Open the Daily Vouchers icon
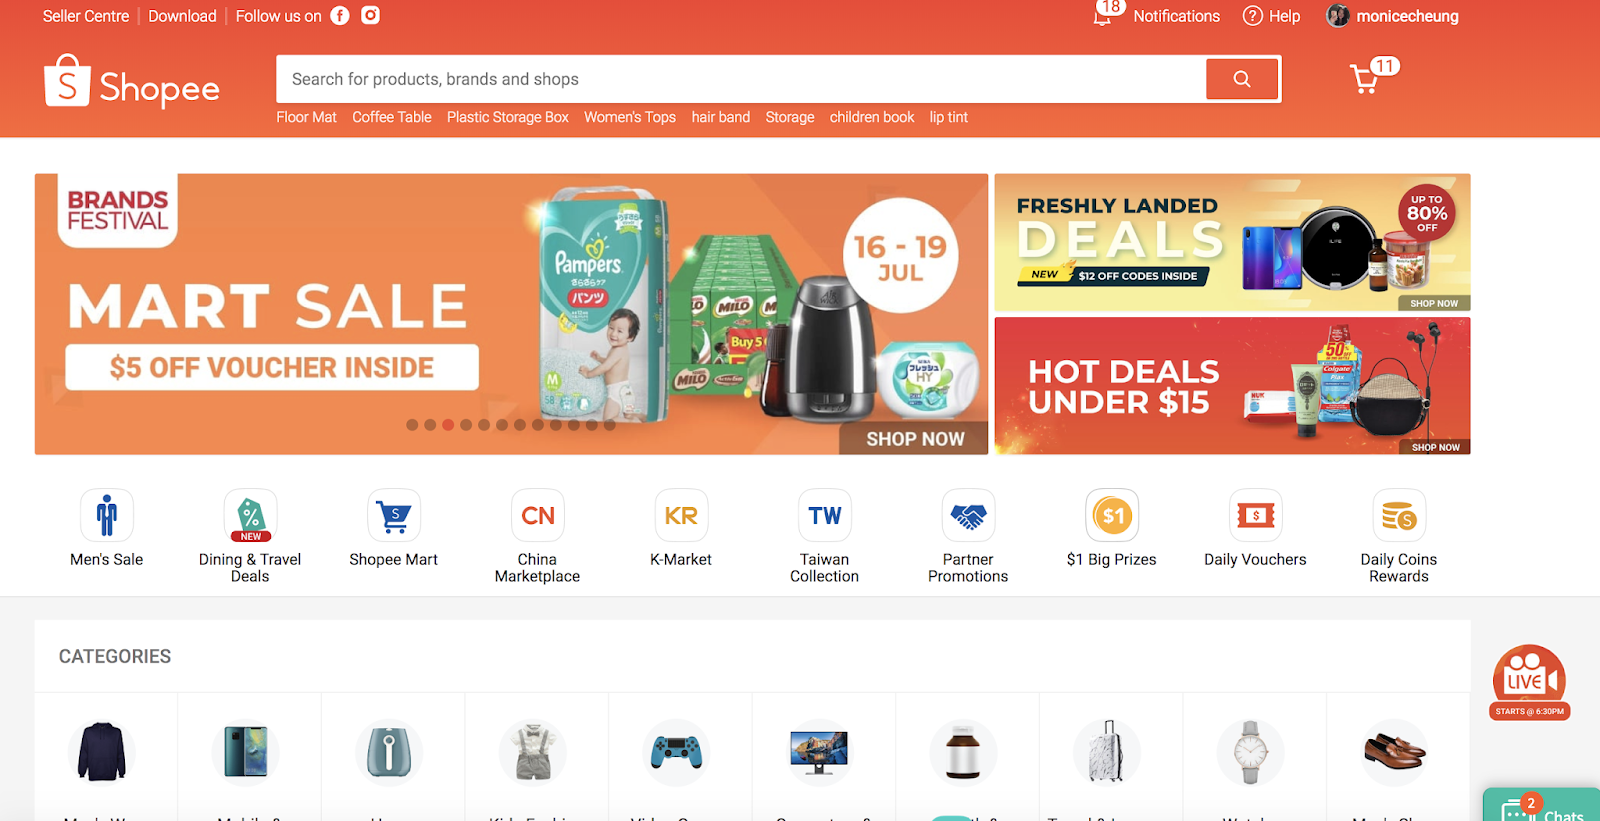This screenshot has height=821, width=1600. pos(1255,515)
